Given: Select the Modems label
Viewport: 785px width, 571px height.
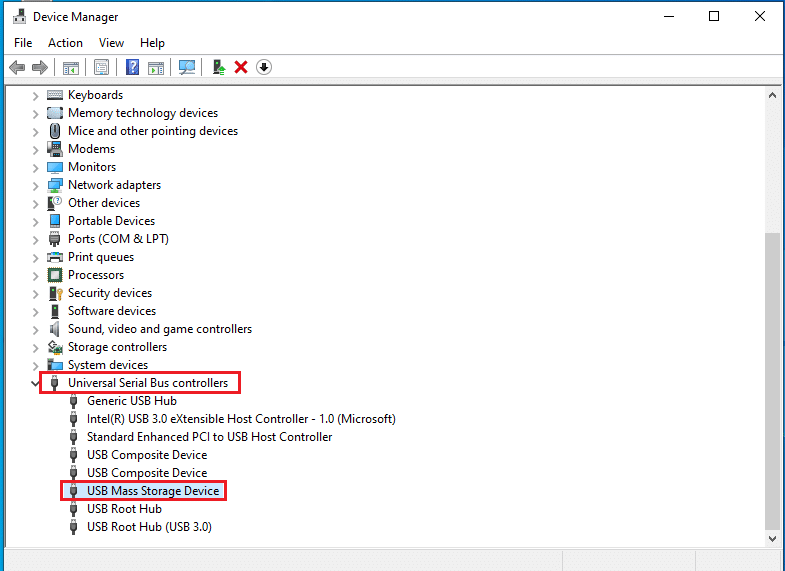Looking at the screenshot, I should 92,149.
